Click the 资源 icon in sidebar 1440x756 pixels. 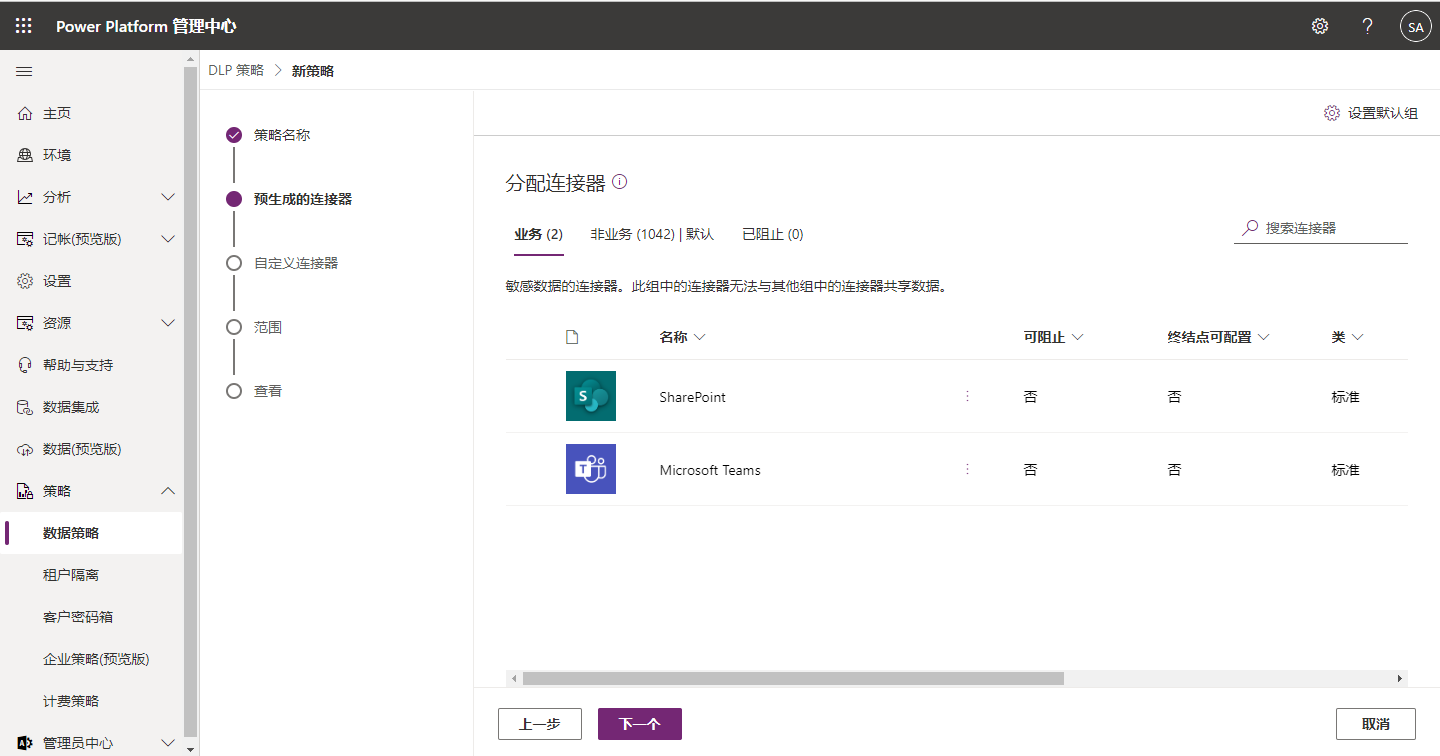pyautogui.click(x=26, y=323)
